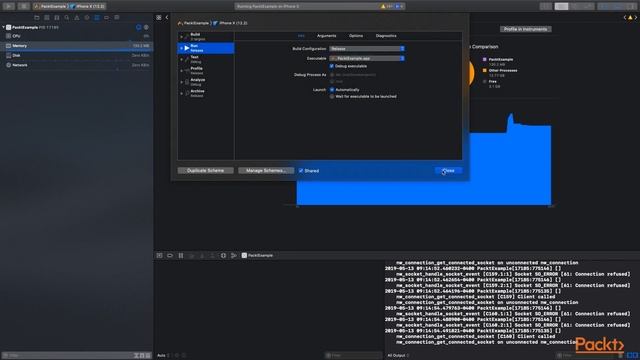Switch to the Diagnostics tab
The image size is (640, 360).
point(386,36)
